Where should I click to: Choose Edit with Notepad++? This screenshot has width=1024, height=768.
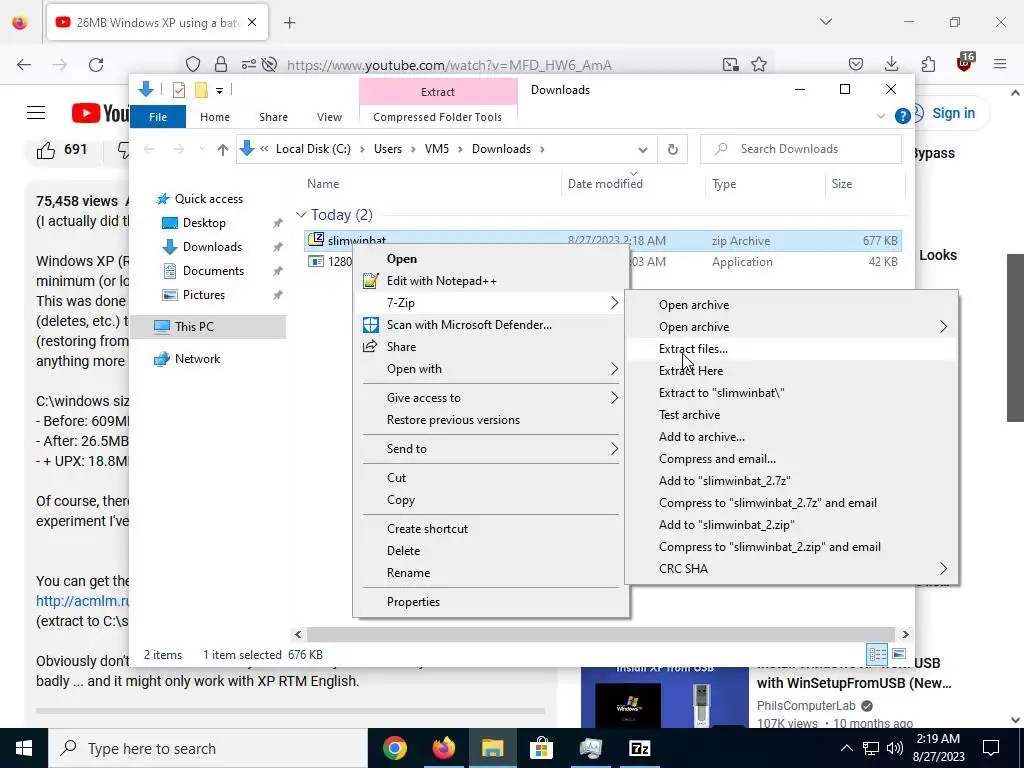[490, 281]
